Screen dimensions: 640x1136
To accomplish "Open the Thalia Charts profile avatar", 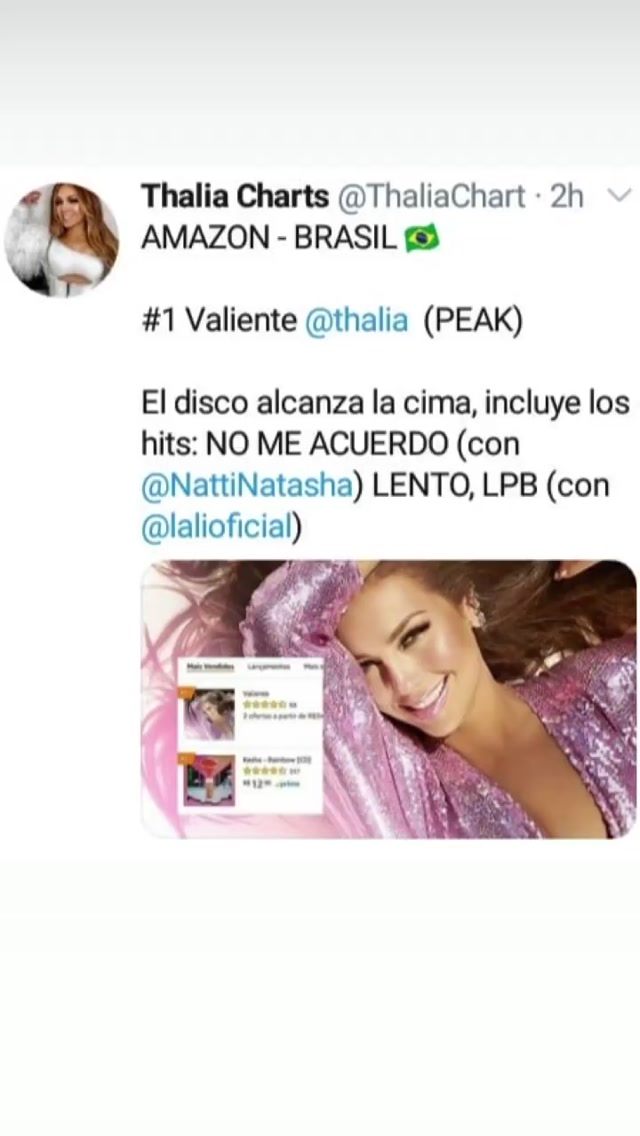I will 62,239.
